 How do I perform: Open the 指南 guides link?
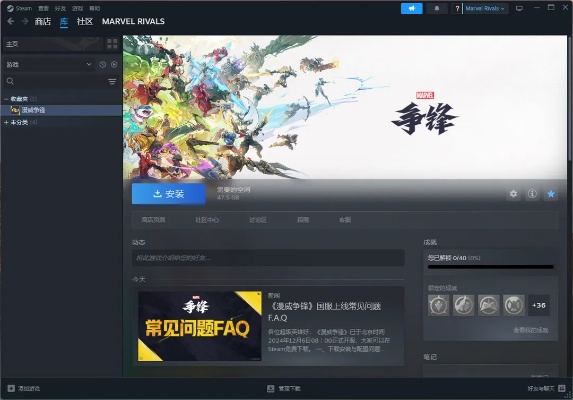click(303, 220)
